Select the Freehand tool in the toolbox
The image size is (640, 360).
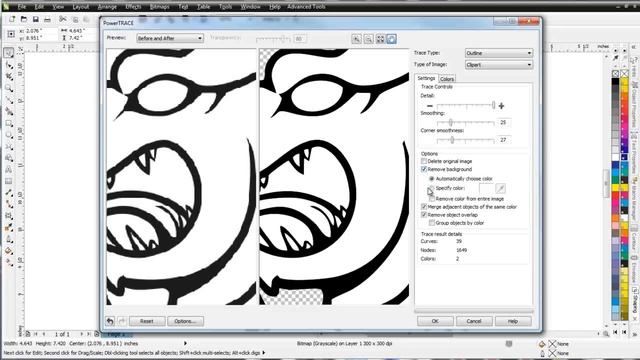pos(9,100)
